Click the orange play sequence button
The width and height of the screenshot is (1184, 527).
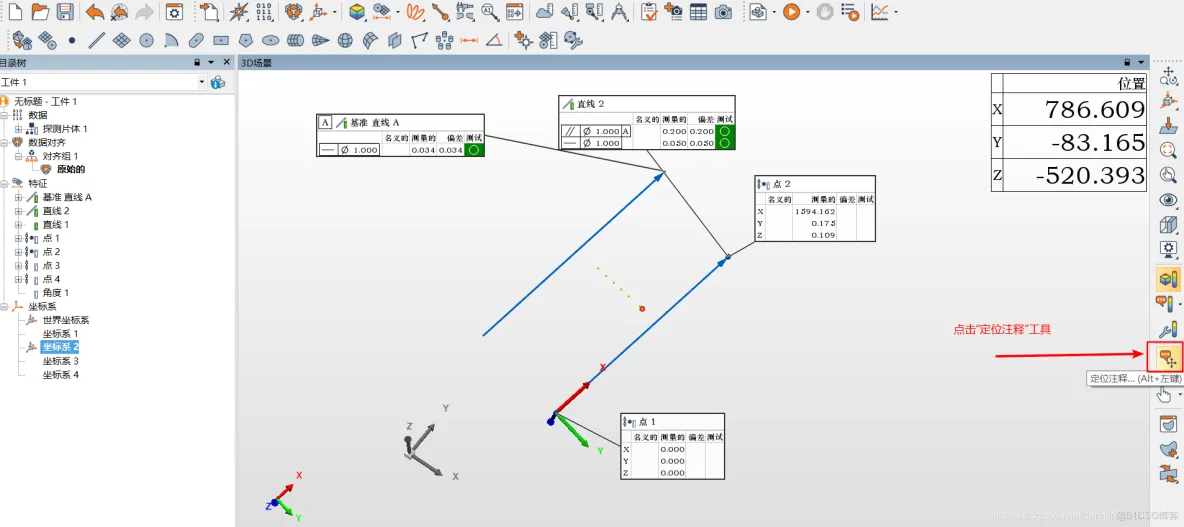coord(791,11)
